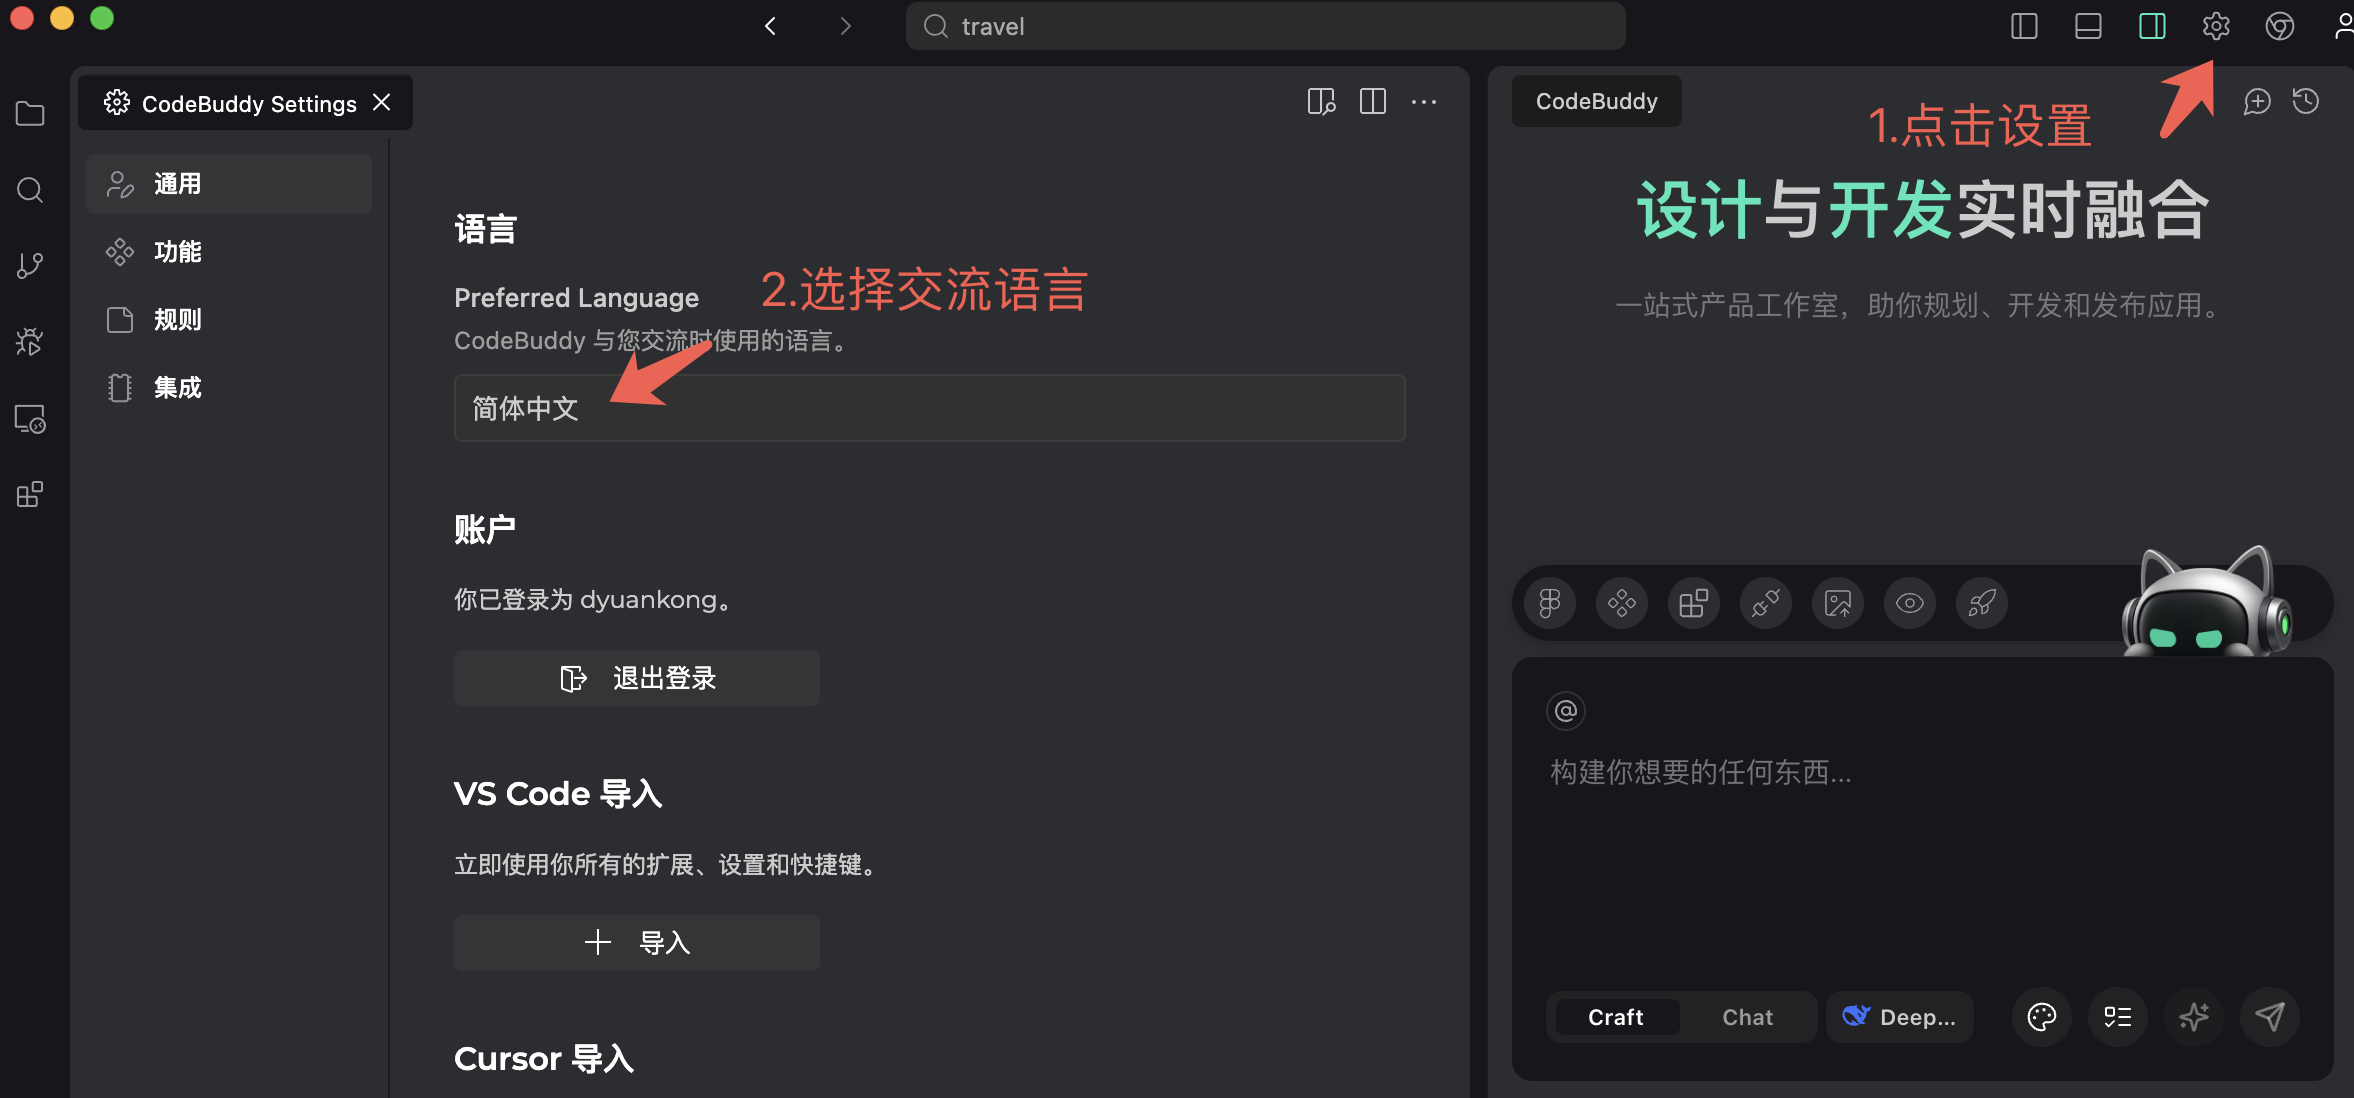Click the rocket deploy icon

[1982, 603]
